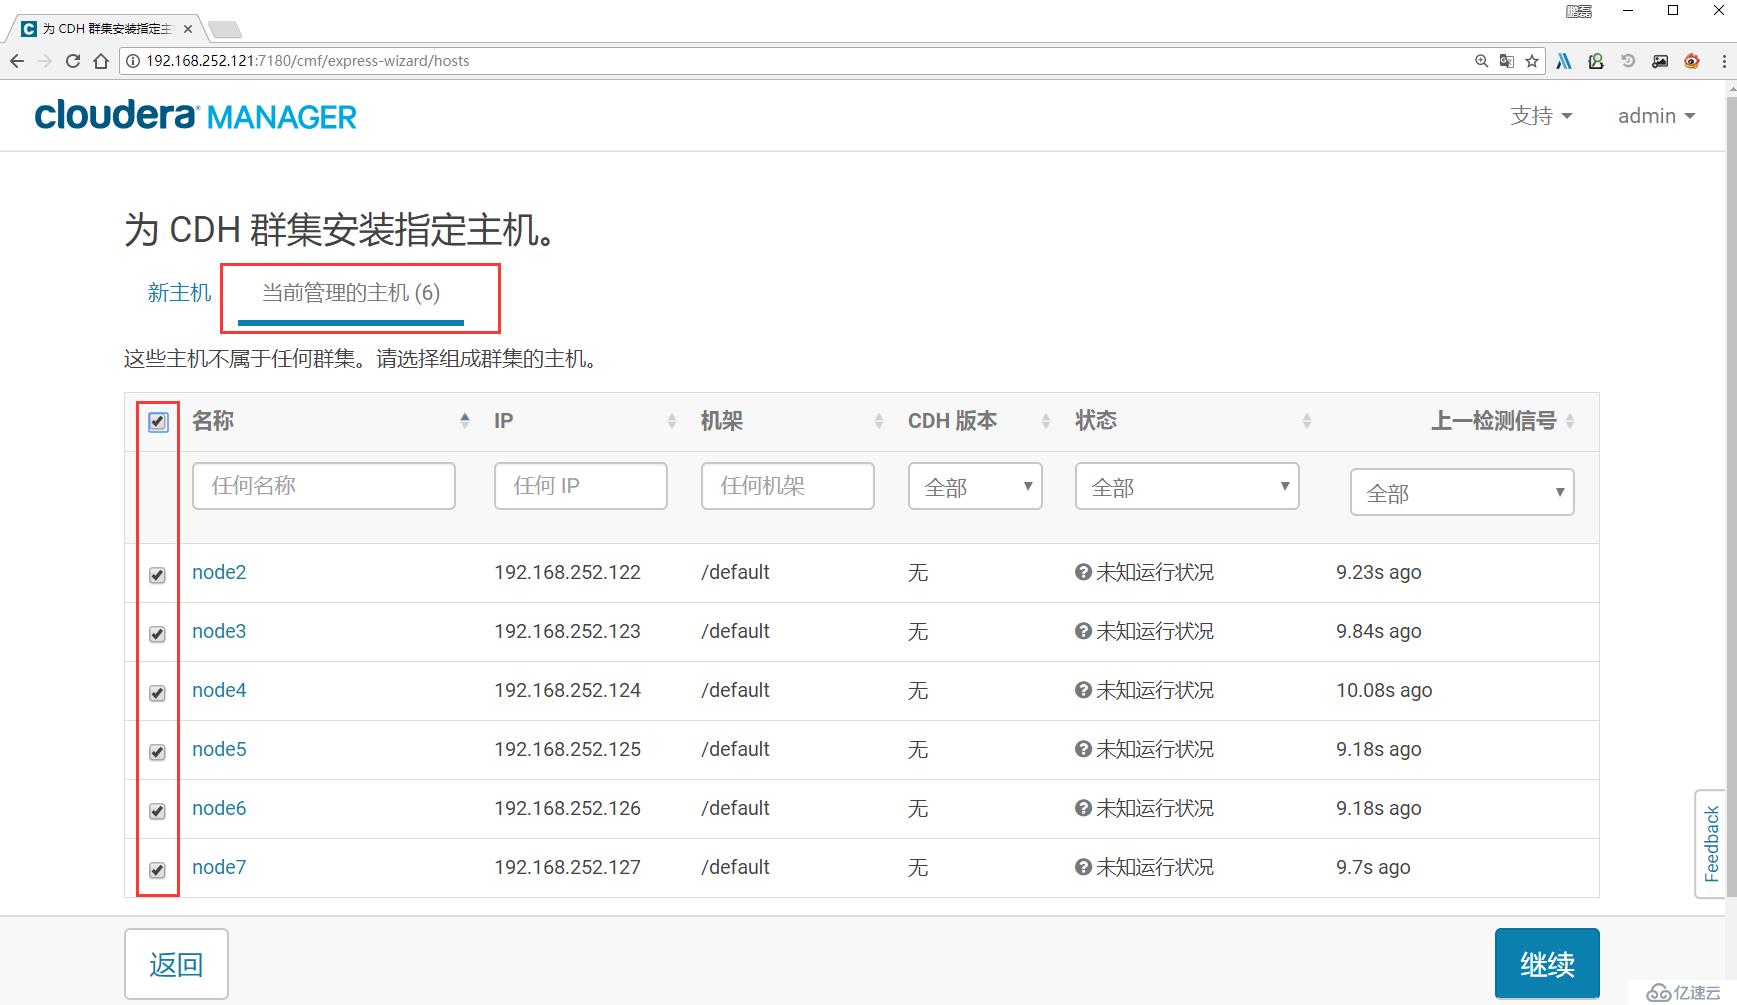Focus the 任何 IP filter field
Image resolution: width=1737 pixels, height=1005 pixels.
(x=581, y=486)
